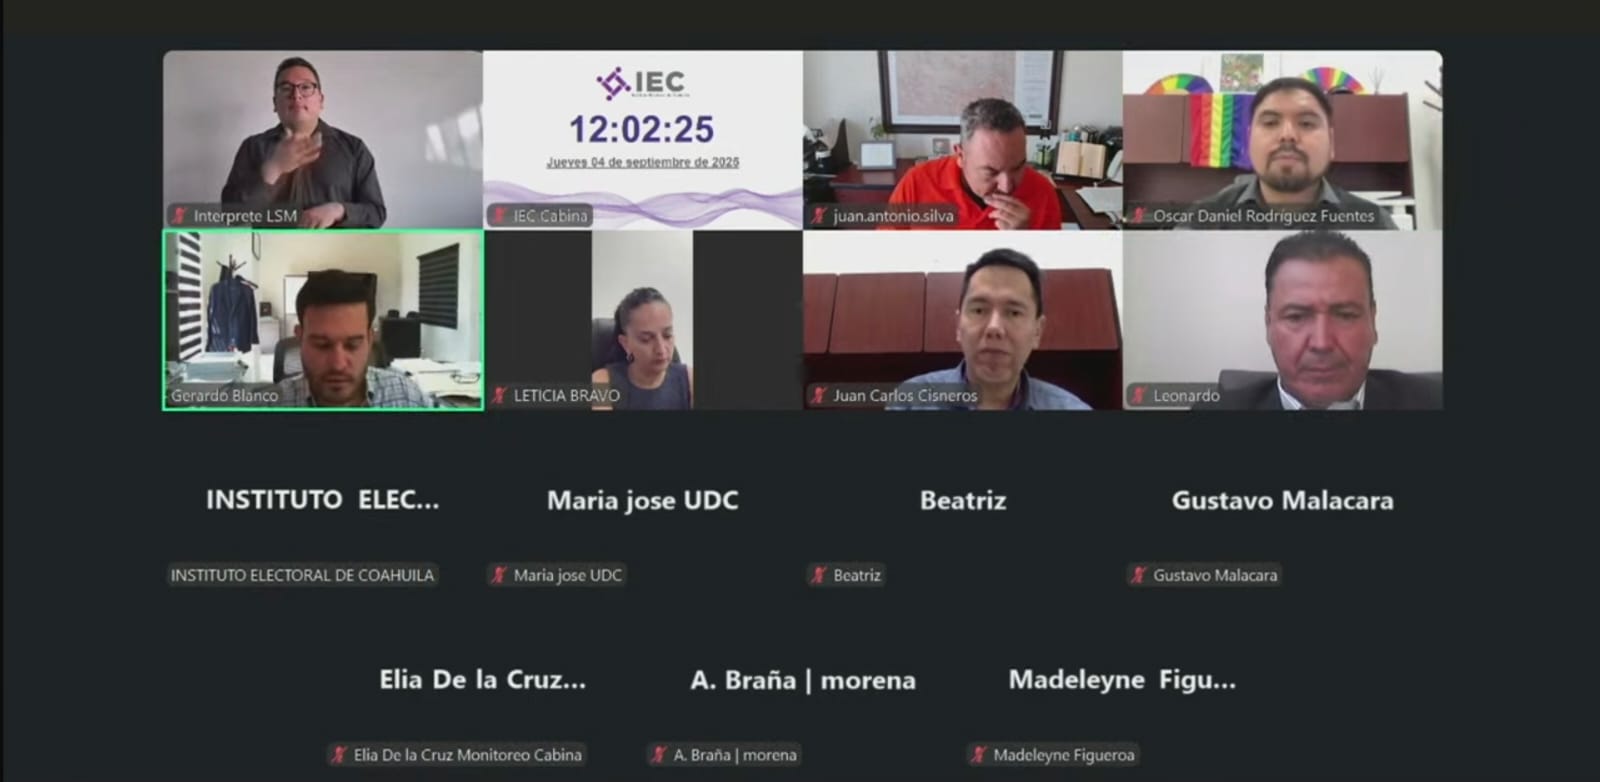Click the Madeleyne Figu... large name text
This screenshot has height=782, width=1600.
coord(1122,680)
